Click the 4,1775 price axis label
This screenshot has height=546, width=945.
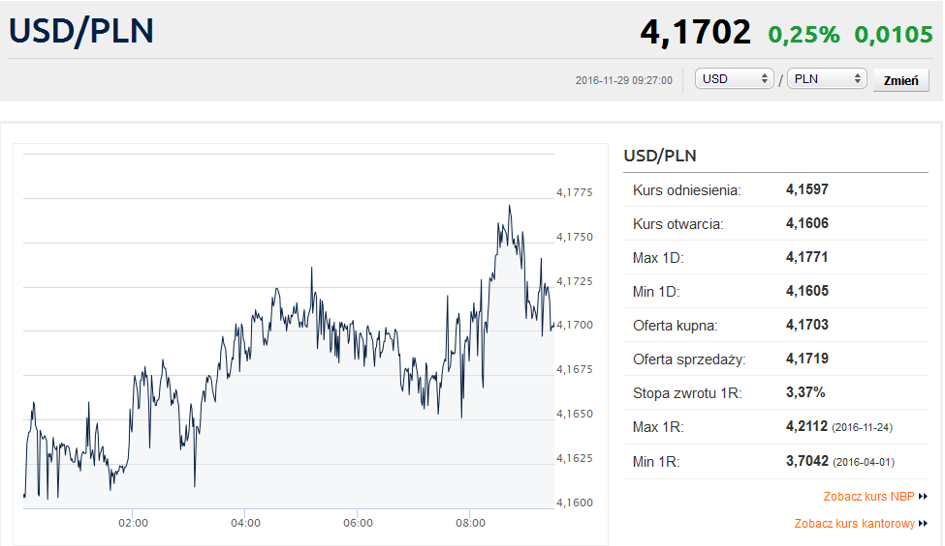(x=574, y=192)
